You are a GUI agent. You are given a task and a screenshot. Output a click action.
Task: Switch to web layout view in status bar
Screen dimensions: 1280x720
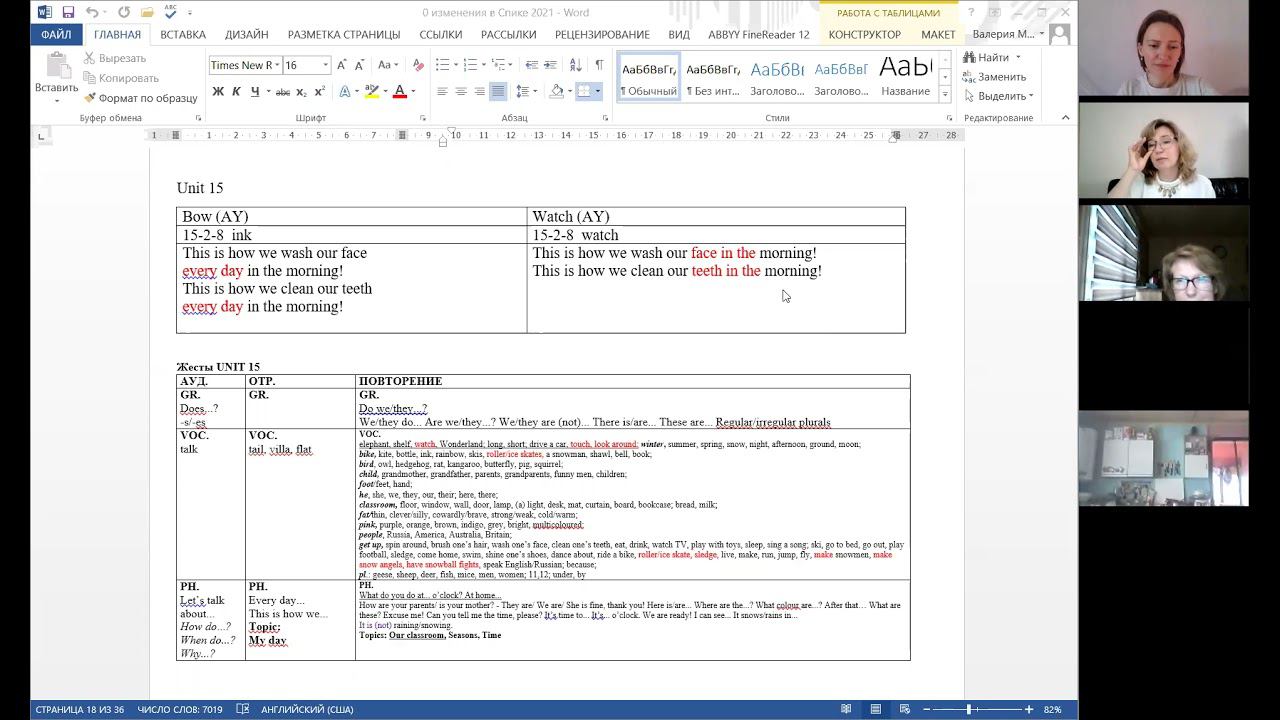pyautogui.click(x=903, y=709)
